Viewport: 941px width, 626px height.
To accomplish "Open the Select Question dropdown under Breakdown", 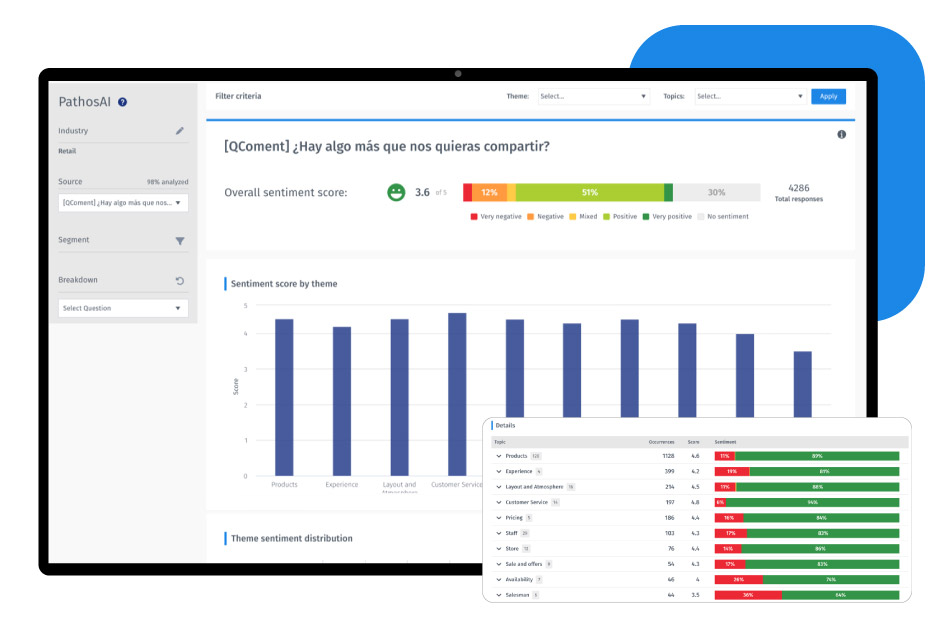I will 122,308.
